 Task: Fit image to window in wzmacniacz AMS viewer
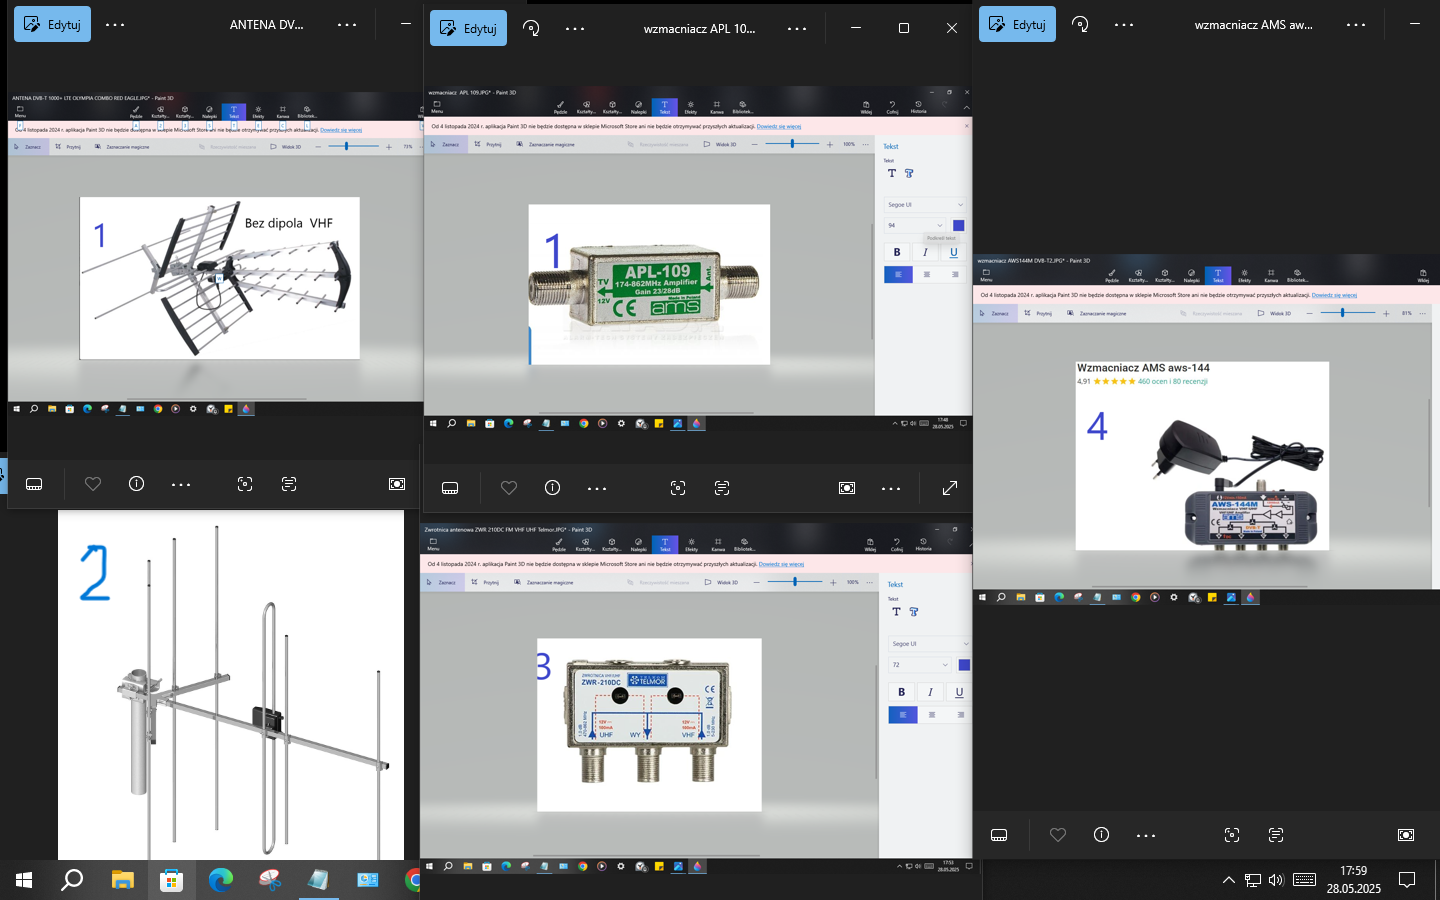pyautogui.click(x=1406, y=835)
